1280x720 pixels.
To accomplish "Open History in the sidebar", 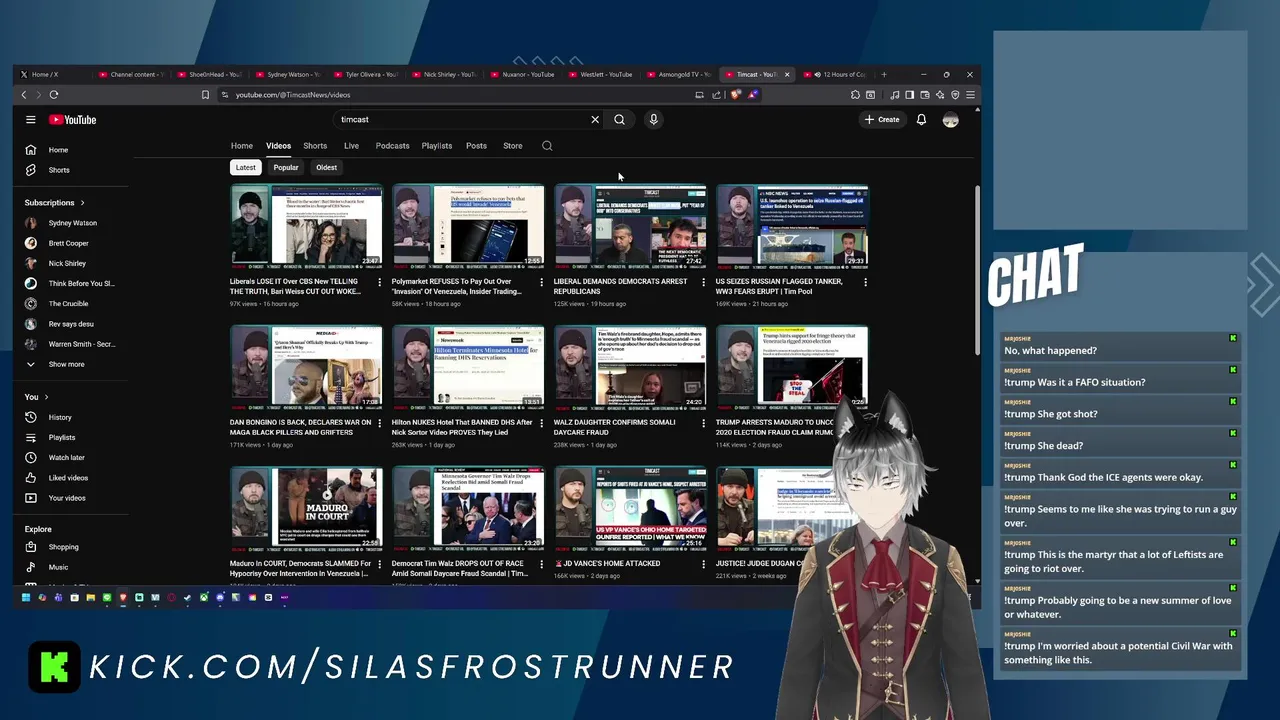I will click(75, 417).
